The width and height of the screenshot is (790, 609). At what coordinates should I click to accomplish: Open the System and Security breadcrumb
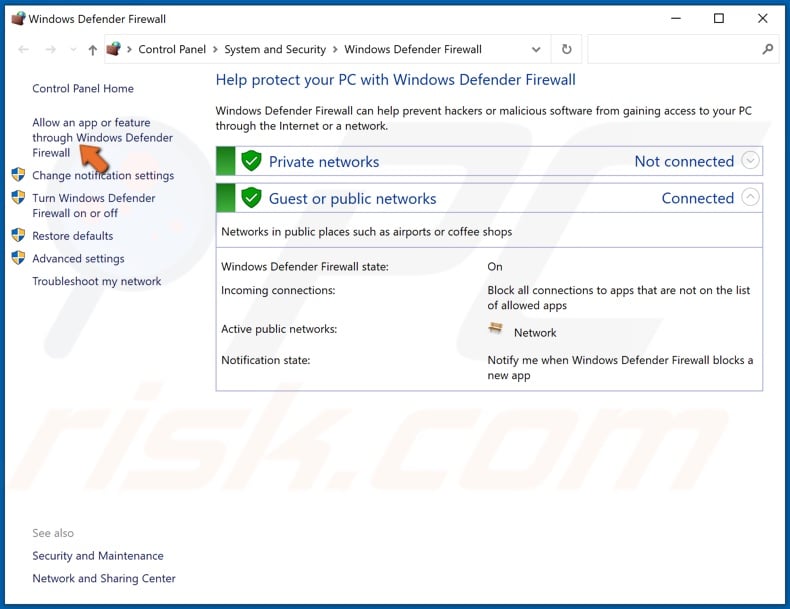click(x=275, y=49)
